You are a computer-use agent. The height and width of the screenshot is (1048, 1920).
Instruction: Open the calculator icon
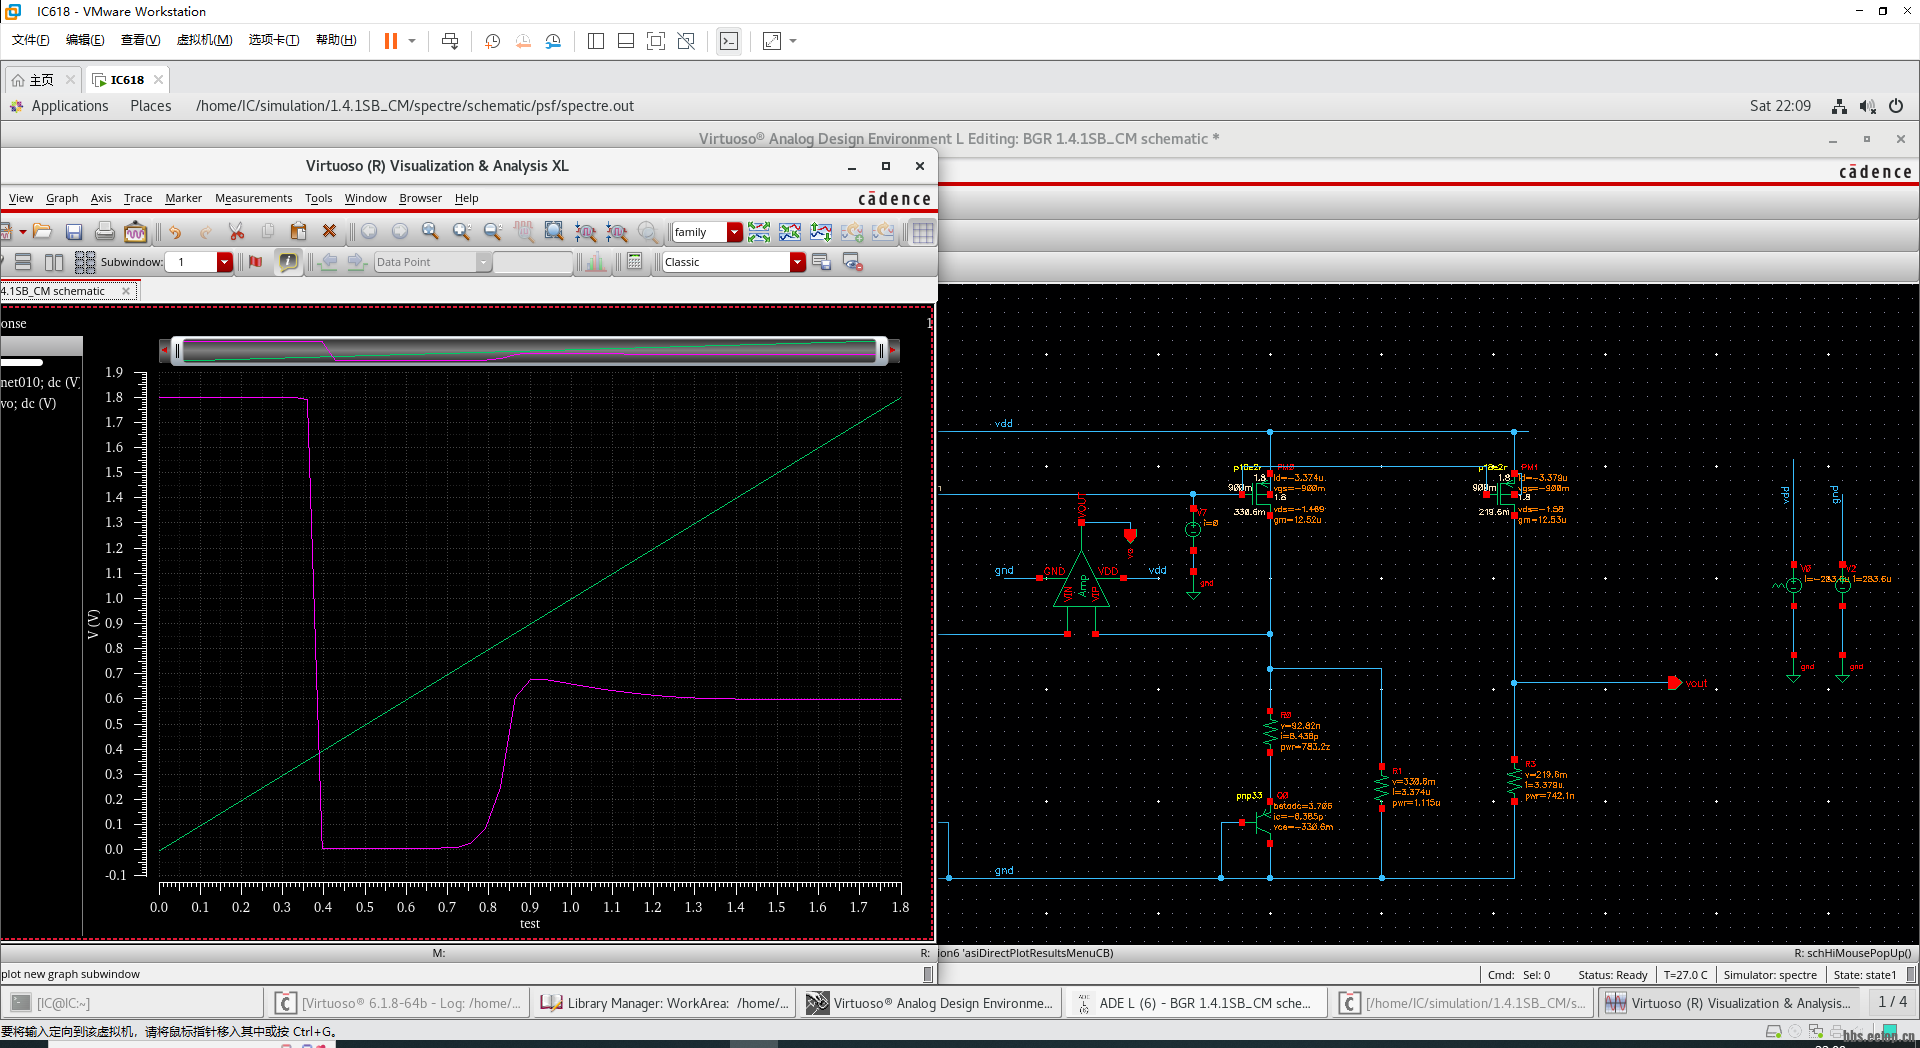(x=634, y=262)
